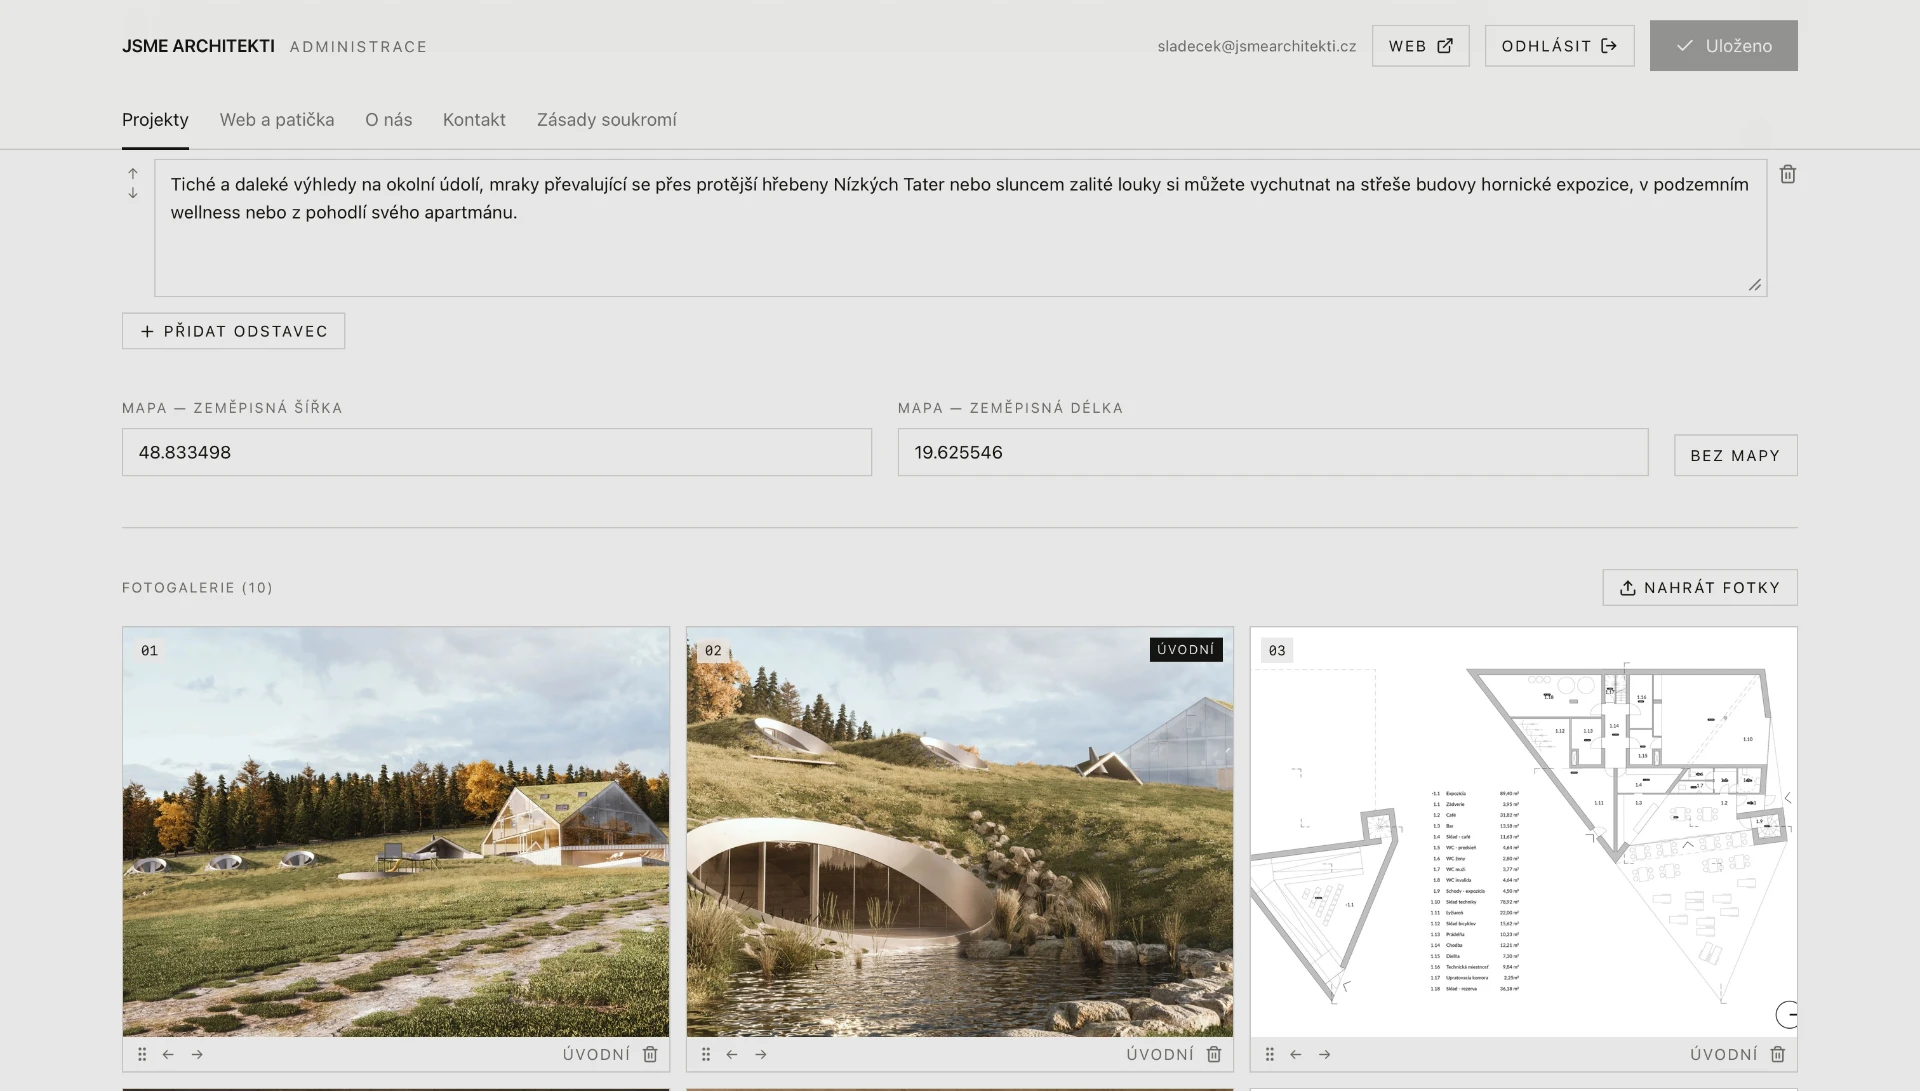Focus the longitude field 19.625546

(x=1272, y=452)
